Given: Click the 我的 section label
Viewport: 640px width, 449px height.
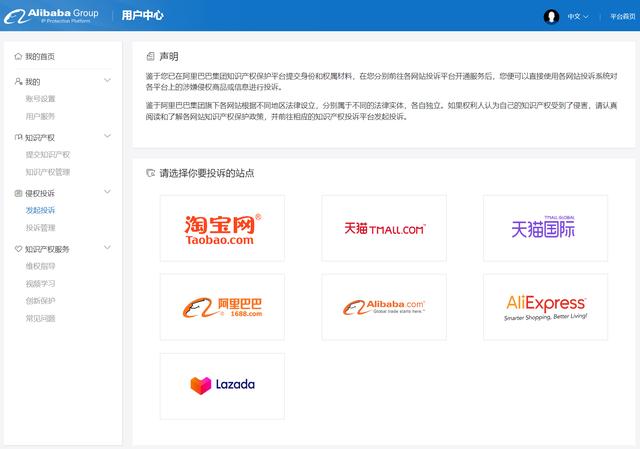Looking at the screenshot, I should pyautogui.click(x=33, y=82).
